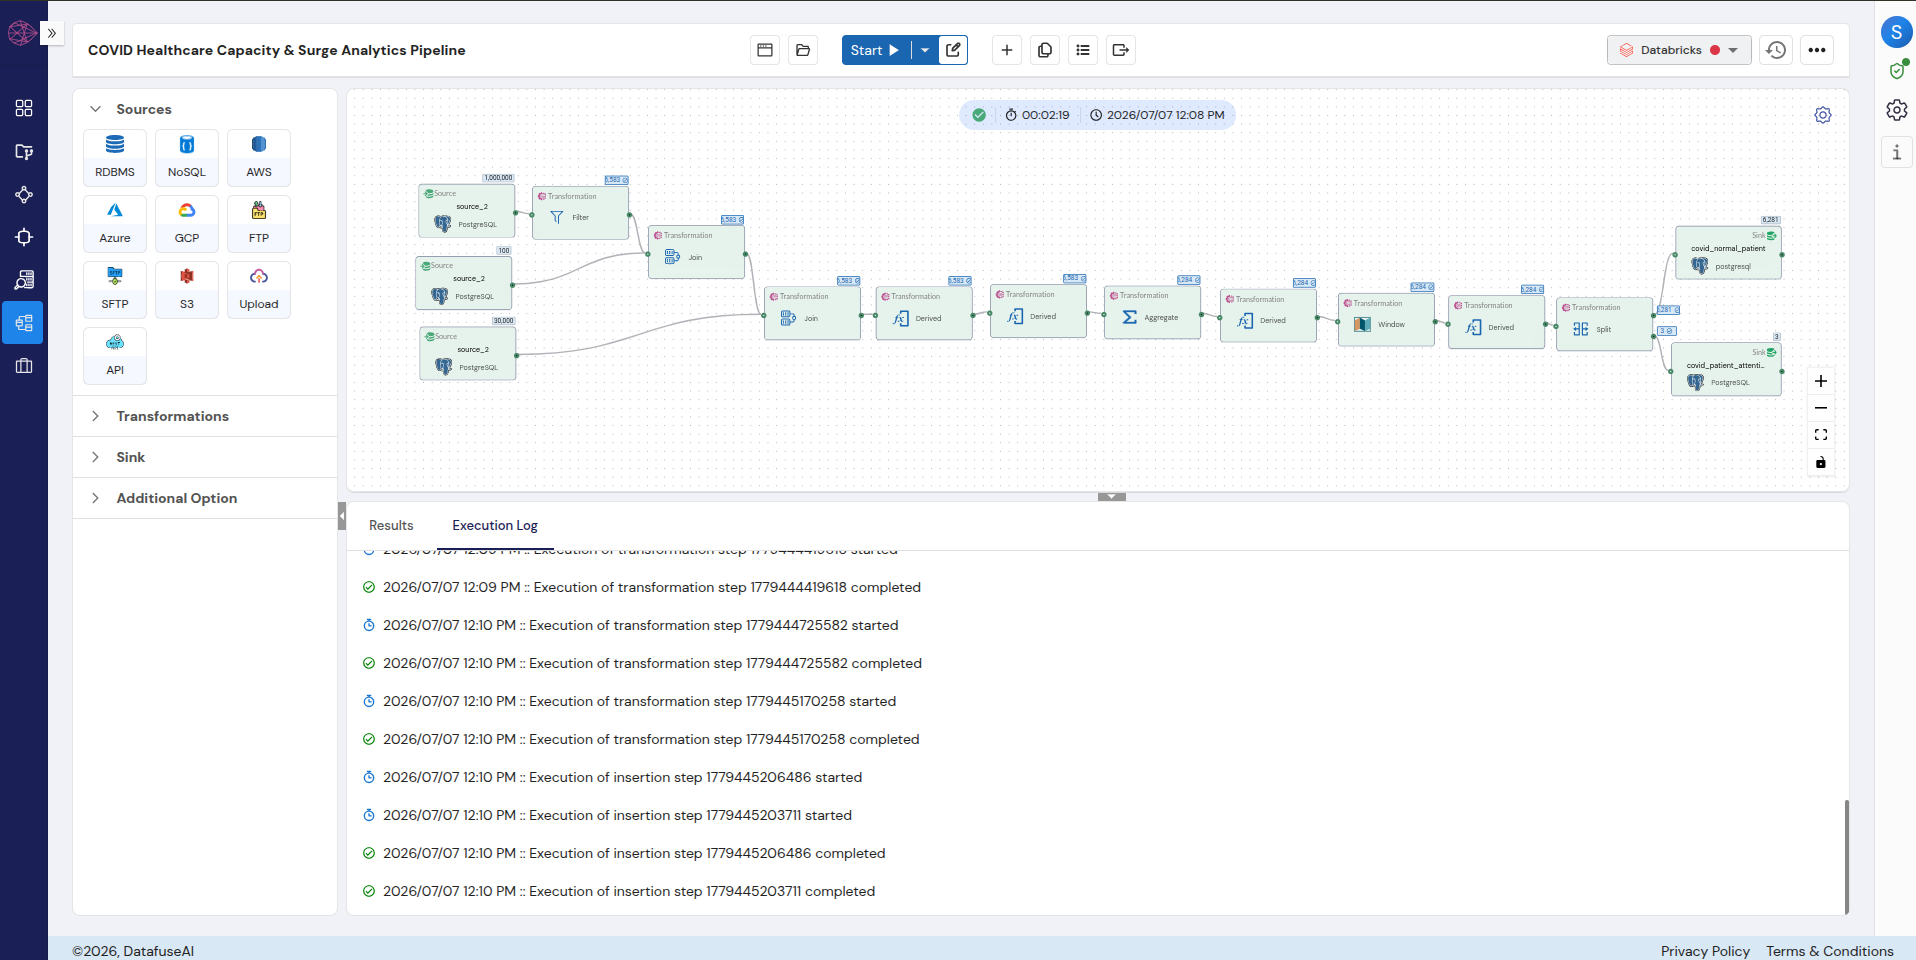Choose the API source tile
This screenshot has height=960, width=1916.
(x=115, y=355)
